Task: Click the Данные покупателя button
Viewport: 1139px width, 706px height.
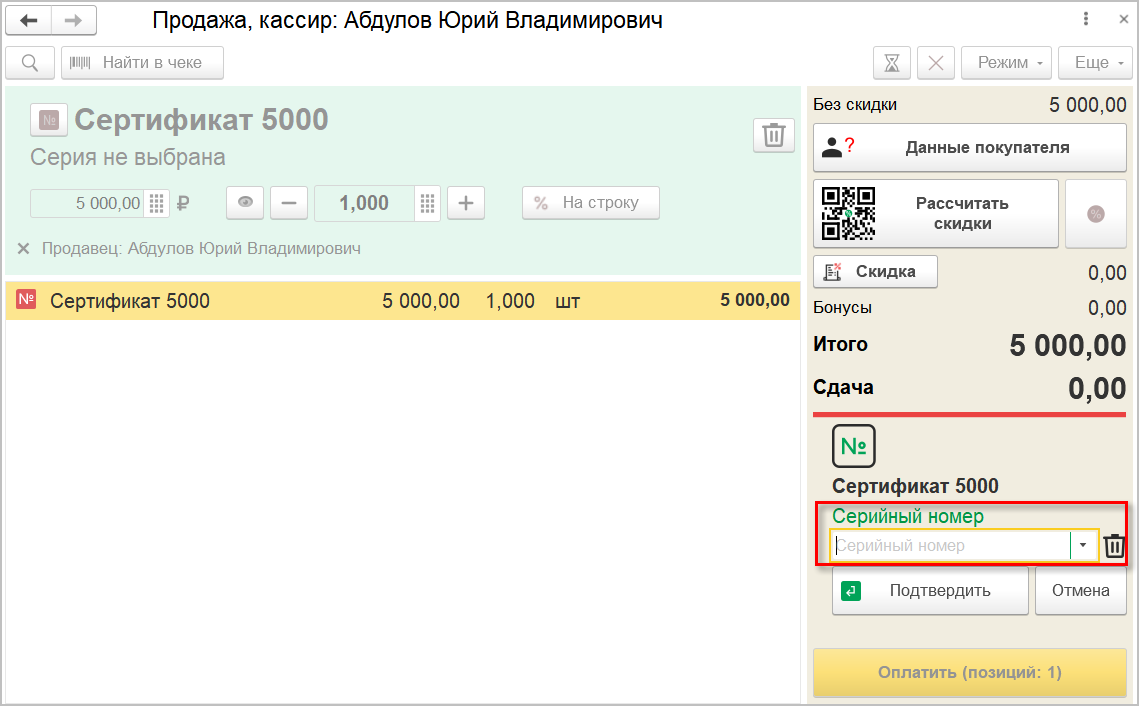Action: tap(969, 148)
